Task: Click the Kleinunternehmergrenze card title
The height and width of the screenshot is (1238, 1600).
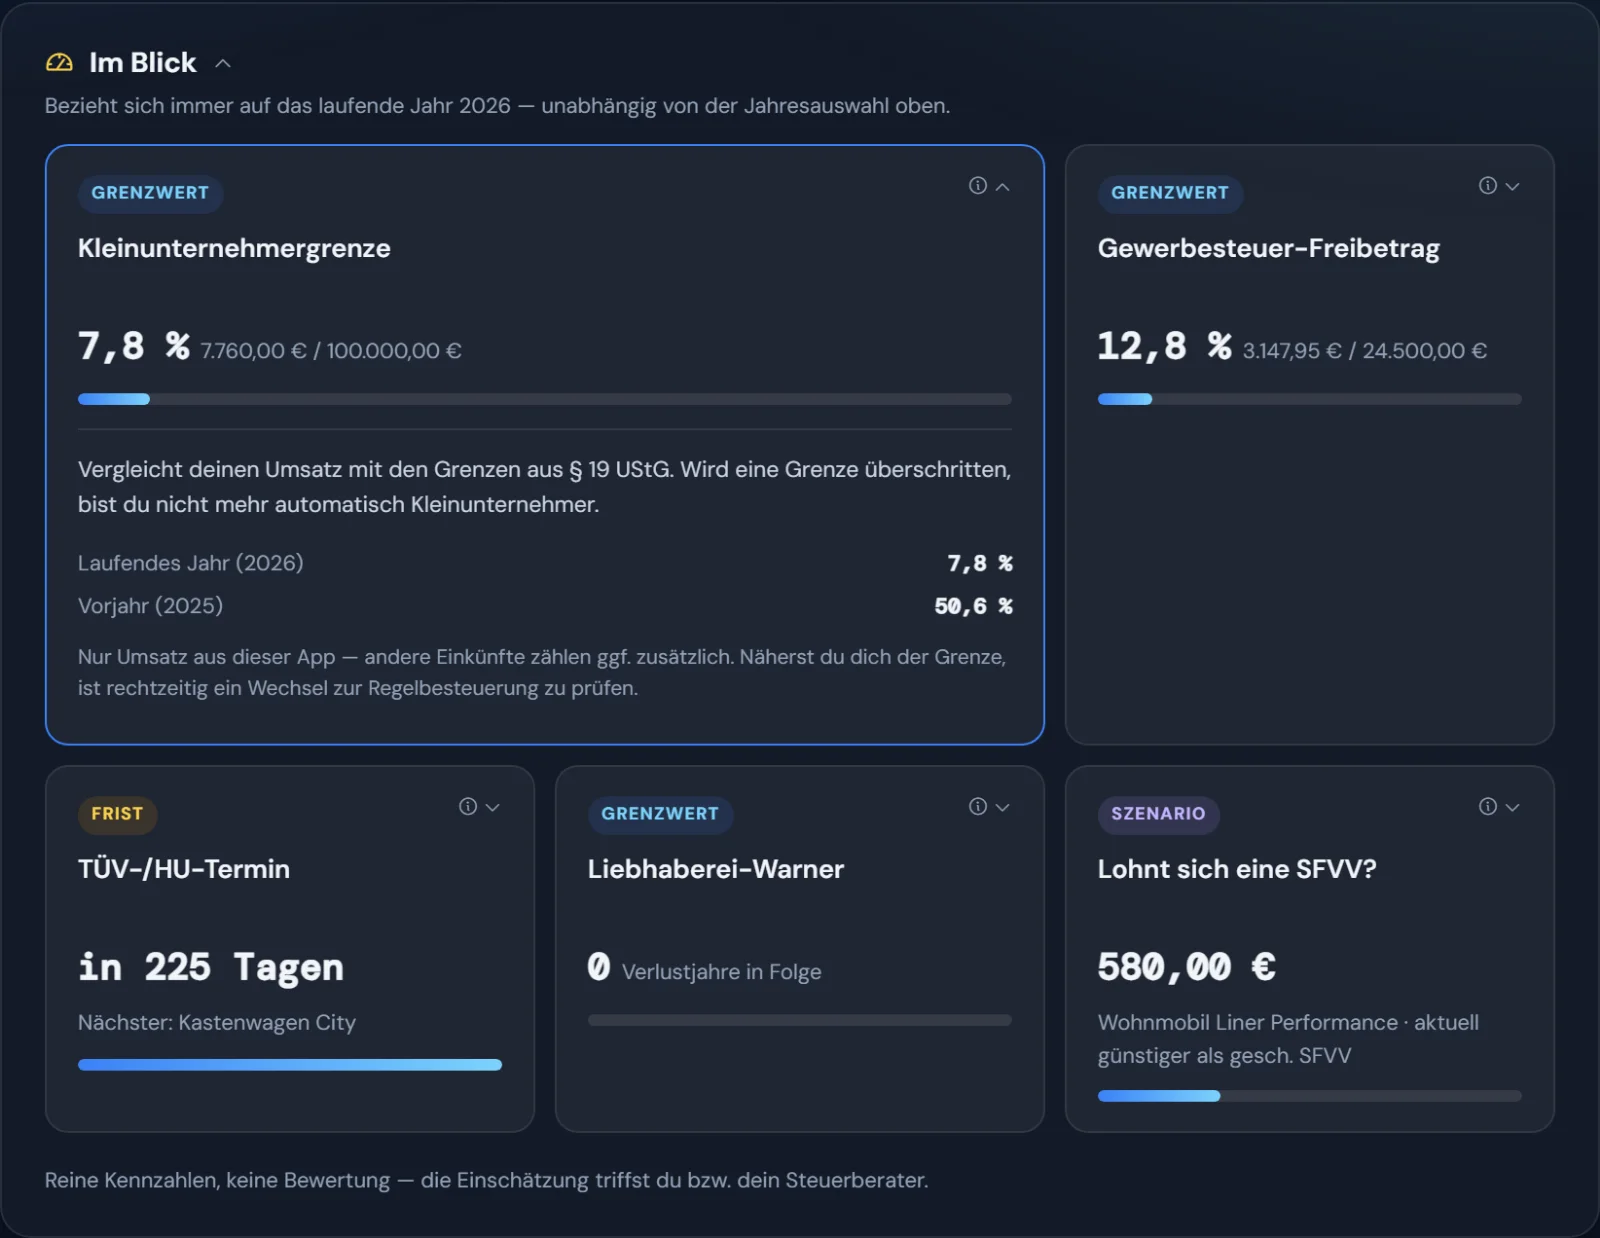Action: (234, 248)
